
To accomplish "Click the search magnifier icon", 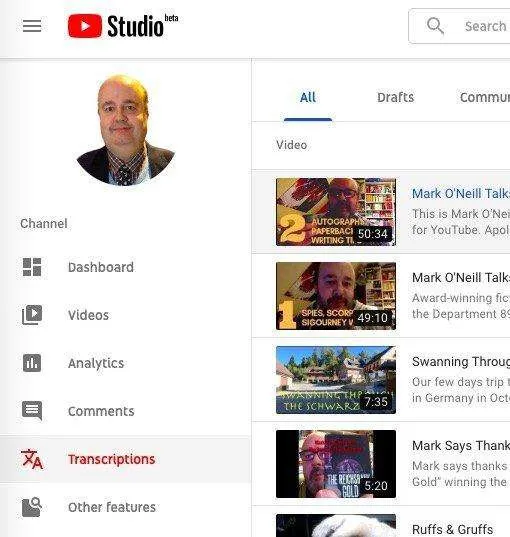I will point(435,26).
